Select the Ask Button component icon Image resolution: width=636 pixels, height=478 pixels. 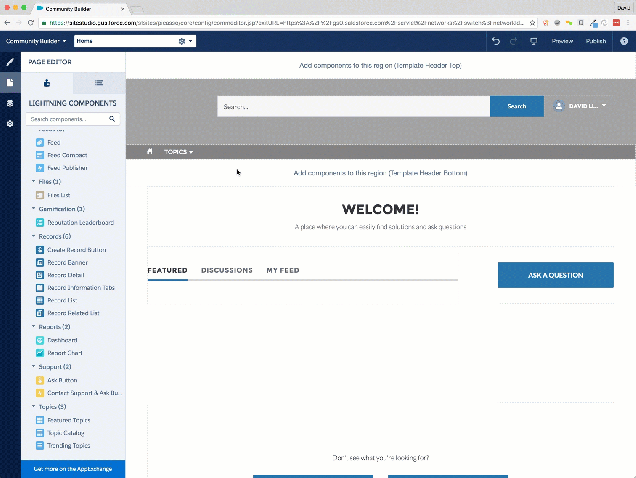pyautogui.click(x=40, y=380)
